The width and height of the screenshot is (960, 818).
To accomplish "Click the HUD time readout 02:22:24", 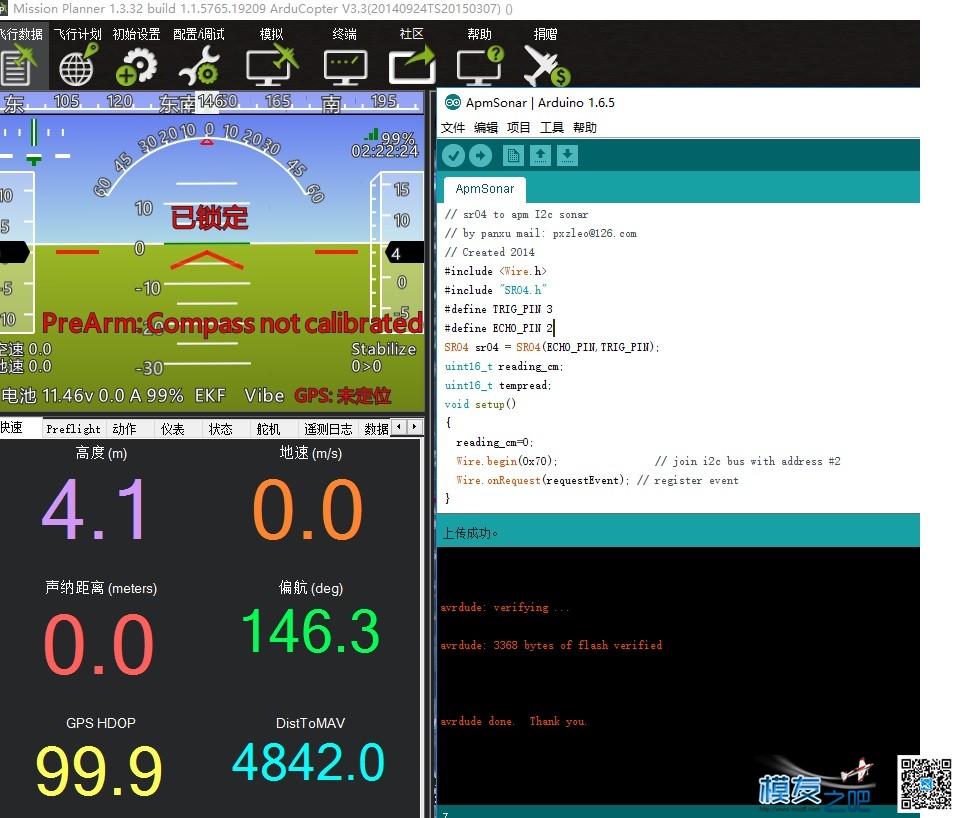I will [x=384, y=151].
